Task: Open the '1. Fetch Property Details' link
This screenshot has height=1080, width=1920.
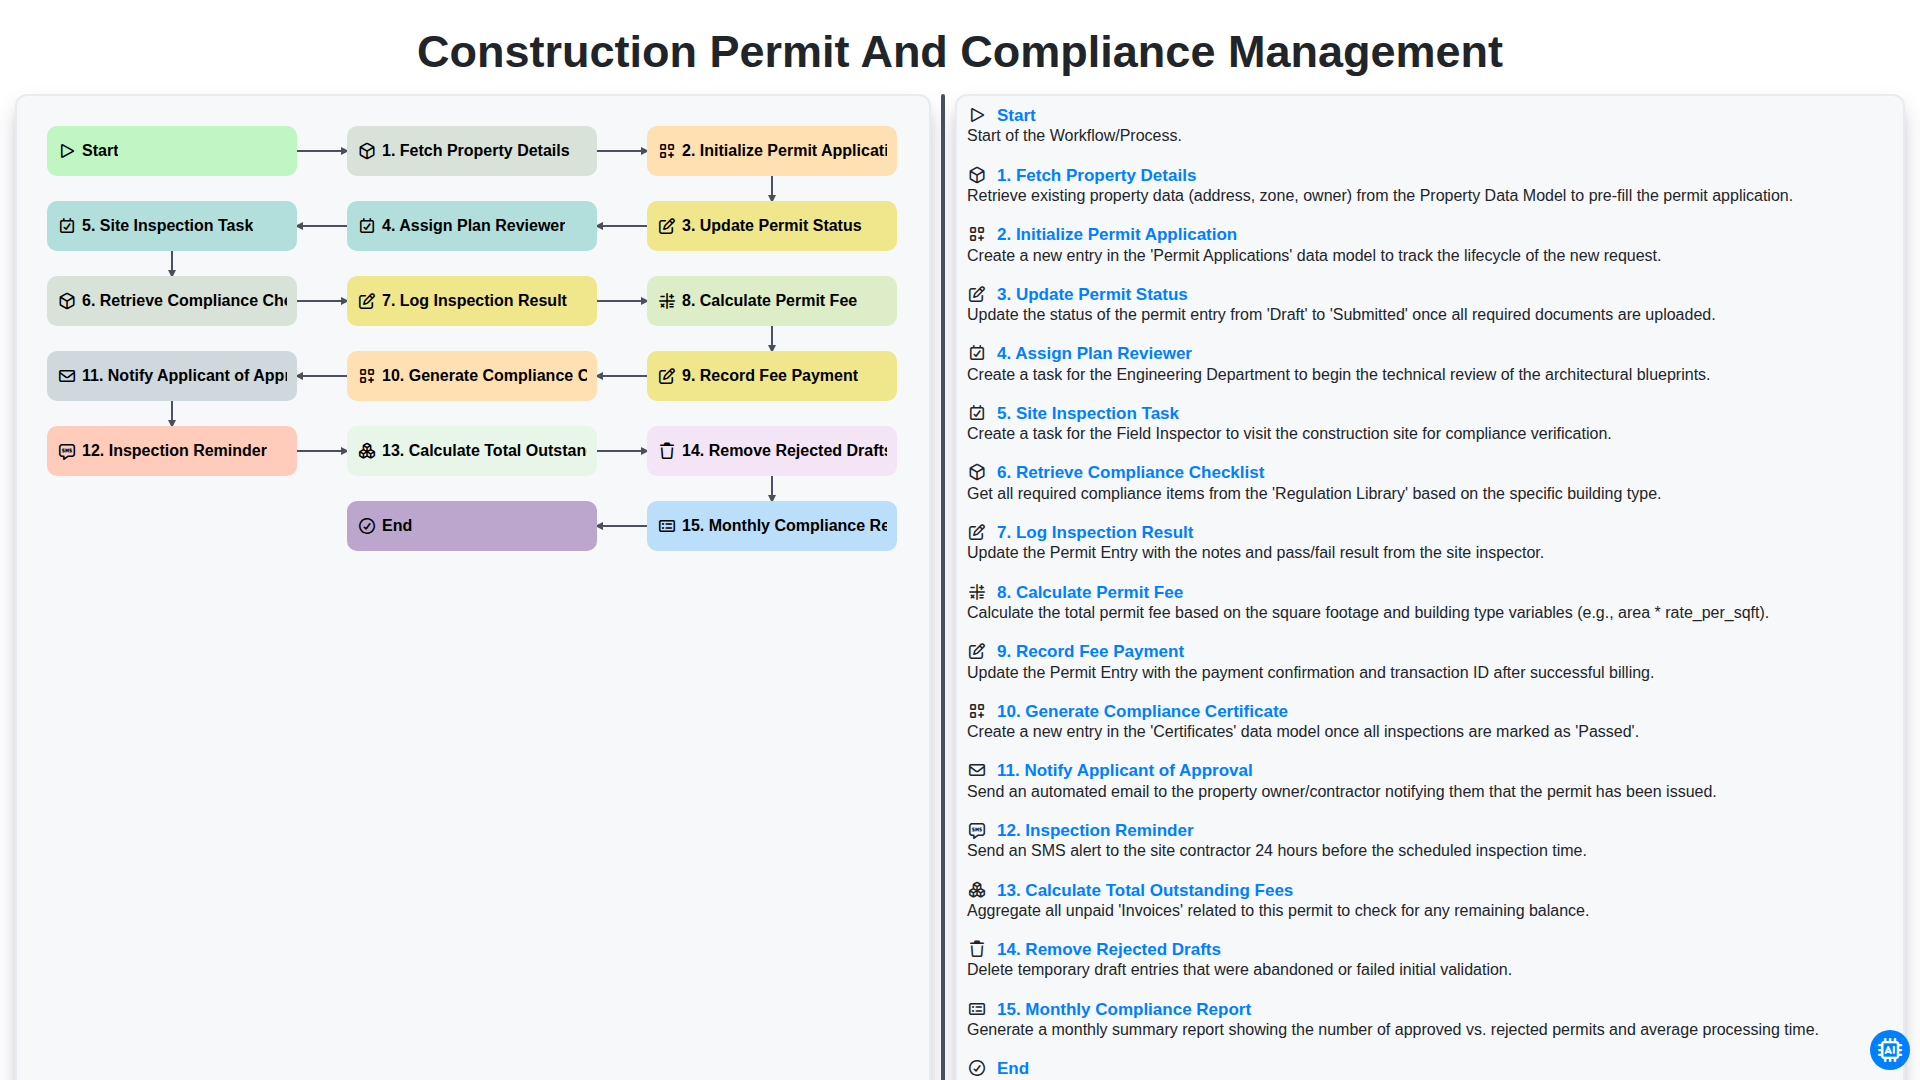Action: click(x=1096, y=175)
